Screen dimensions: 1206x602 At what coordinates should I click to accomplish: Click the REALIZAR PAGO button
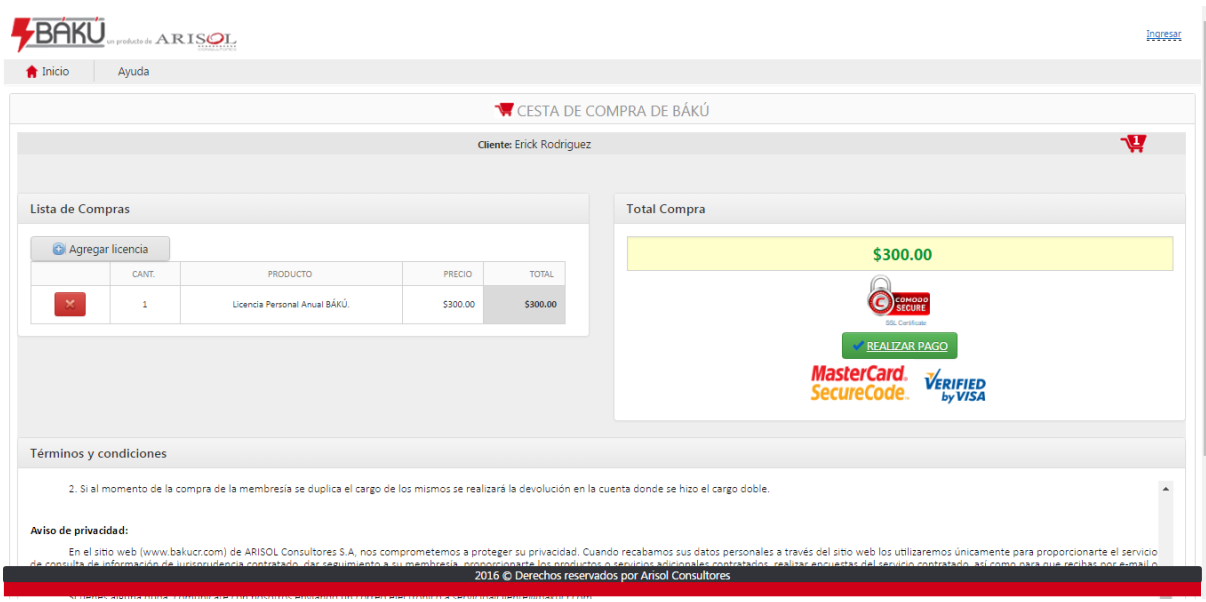pos(899,346)
